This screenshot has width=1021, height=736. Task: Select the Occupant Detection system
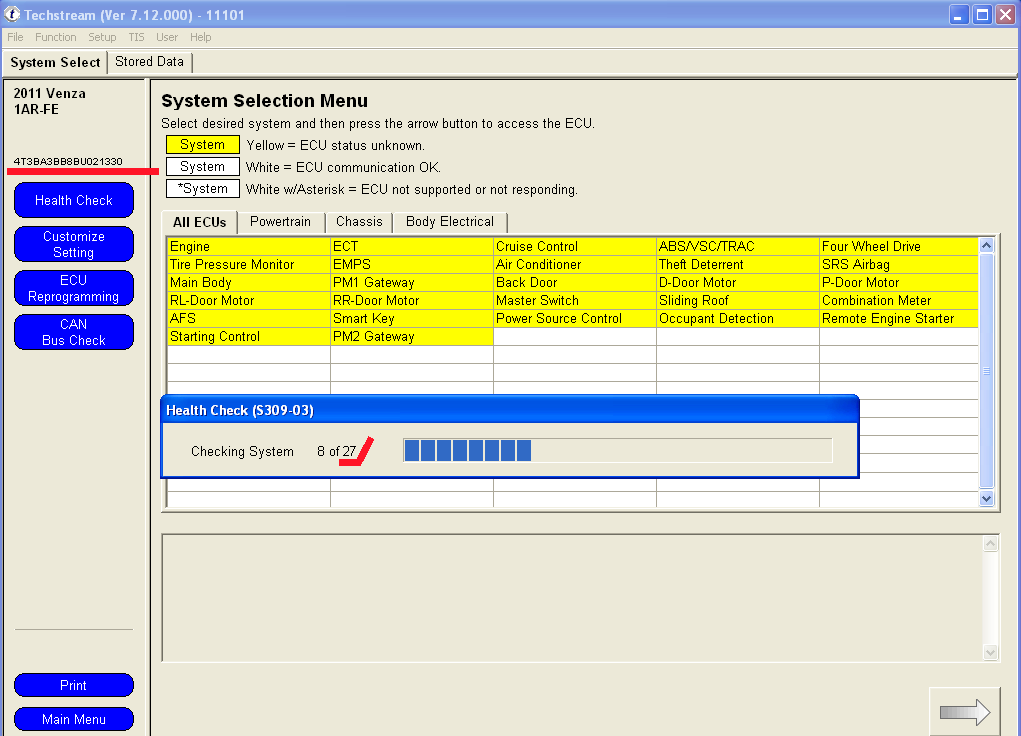click(738, 318)
